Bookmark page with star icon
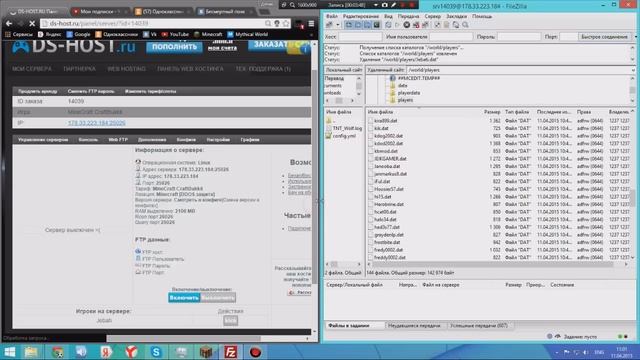 tap(286, 23)
